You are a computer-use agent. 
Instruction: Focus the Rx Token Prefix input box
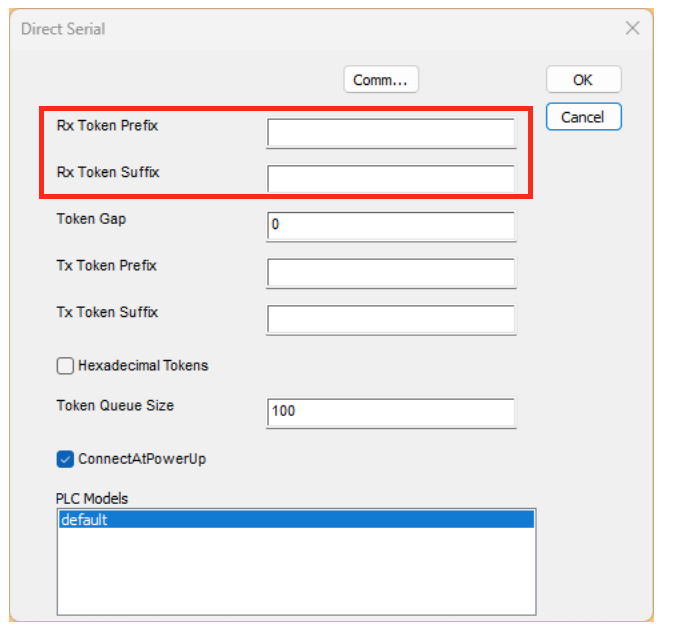[391, 133]
